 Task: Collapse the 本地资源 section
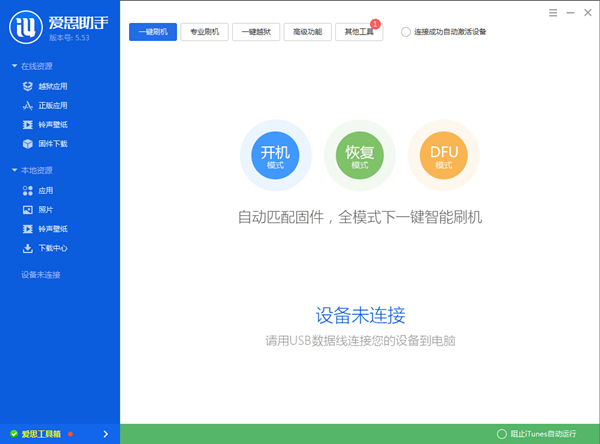point(15,170)
